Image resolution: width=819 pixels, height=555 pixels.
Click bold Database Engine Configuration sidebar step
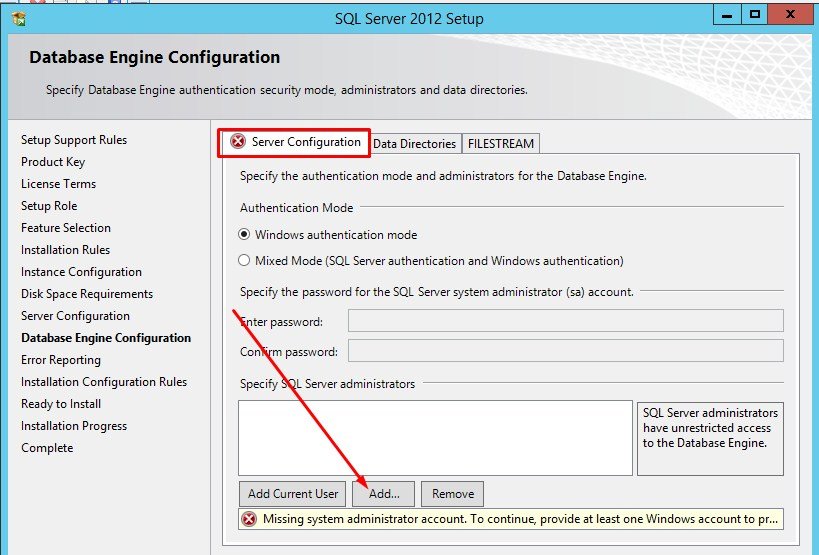point(106,338)
